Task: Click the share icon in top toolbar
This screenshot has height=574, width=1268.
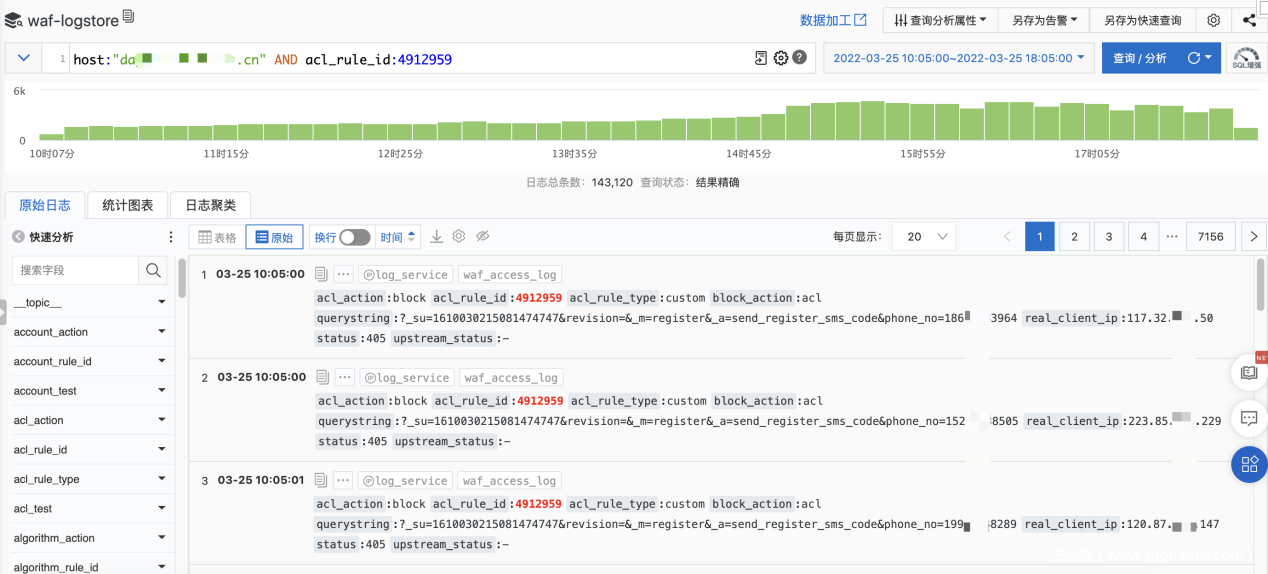Action: pyautogui.click(x=1249, y=20)
